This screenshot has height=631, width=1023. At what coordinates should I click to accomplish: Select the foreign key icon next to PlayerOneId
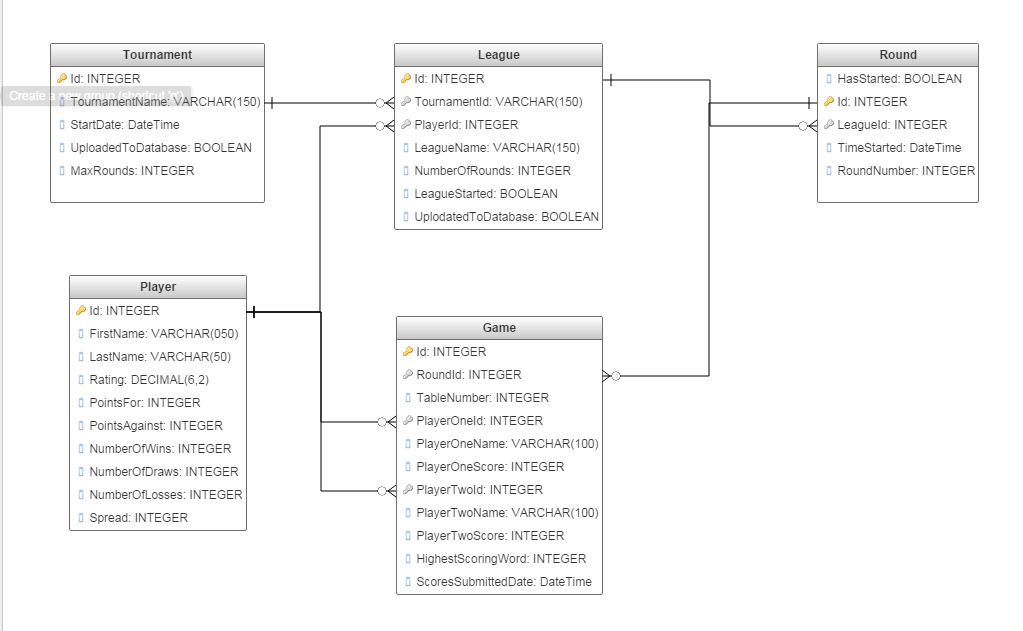pyautogui.click(x=410, y=420)
